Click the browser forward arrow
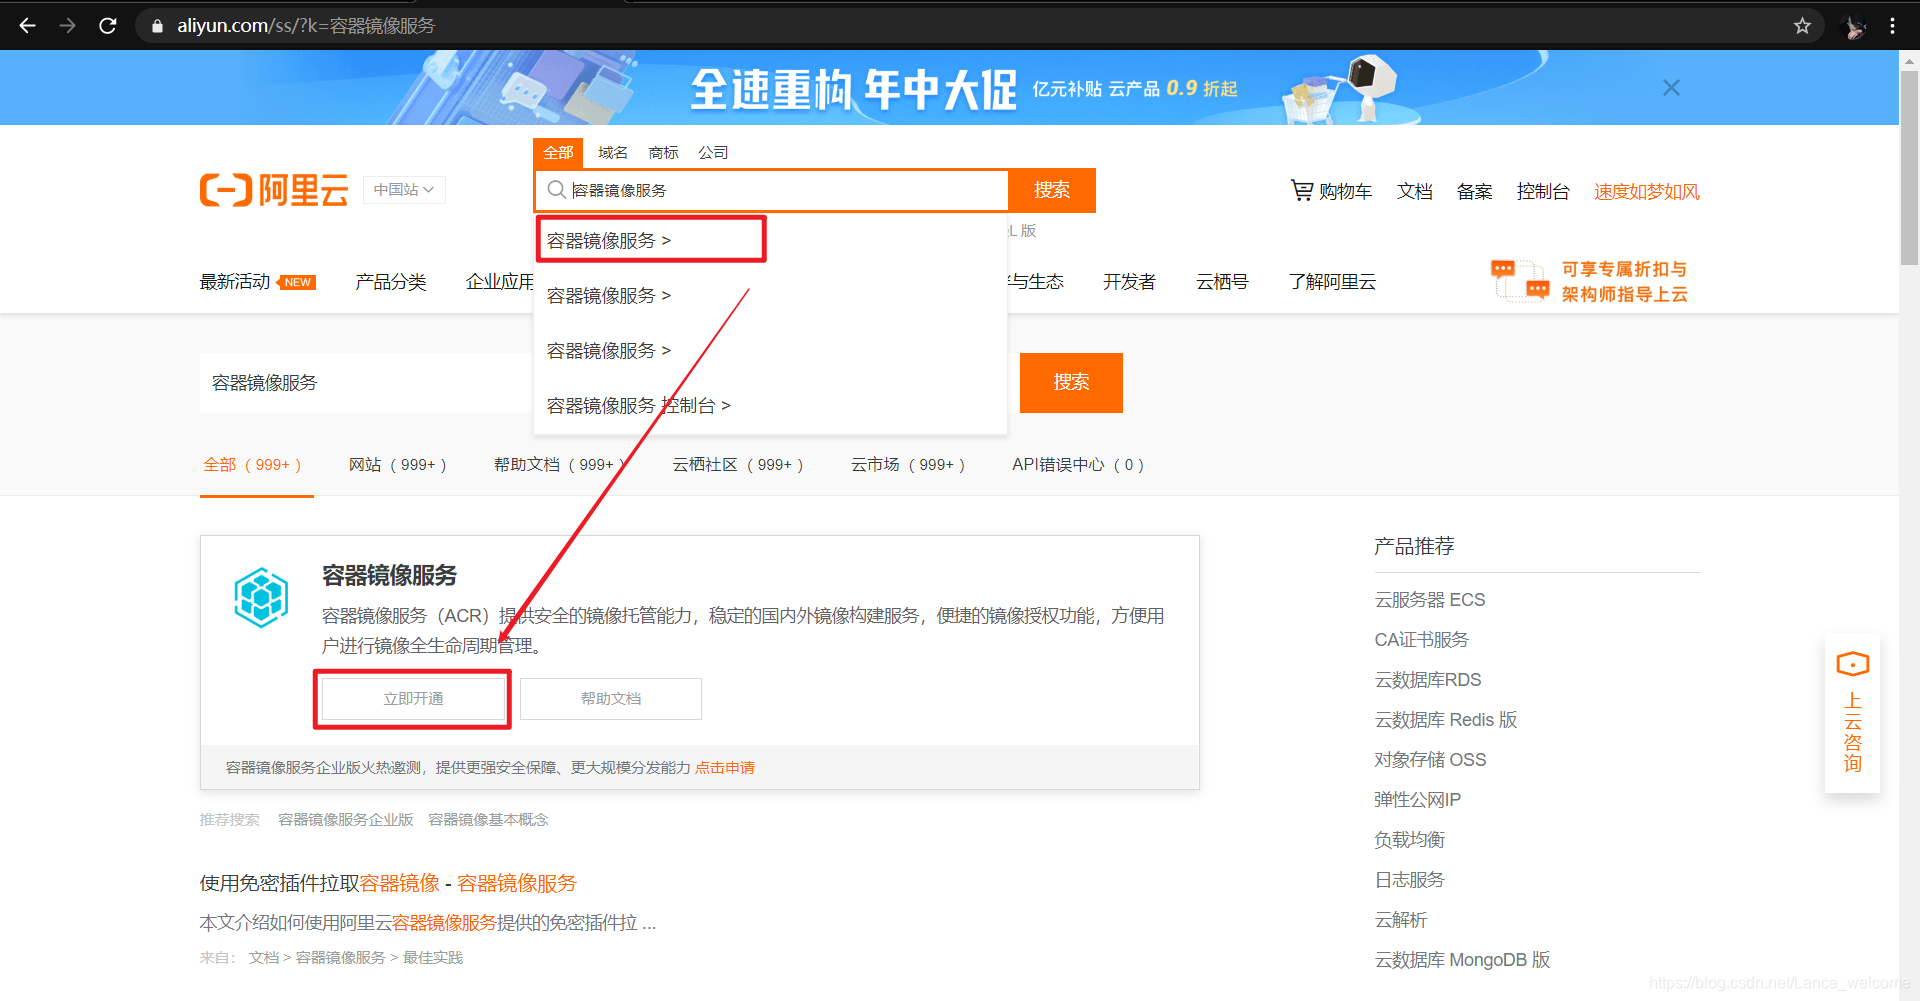 pyautogui.click(x=67, y=26)
